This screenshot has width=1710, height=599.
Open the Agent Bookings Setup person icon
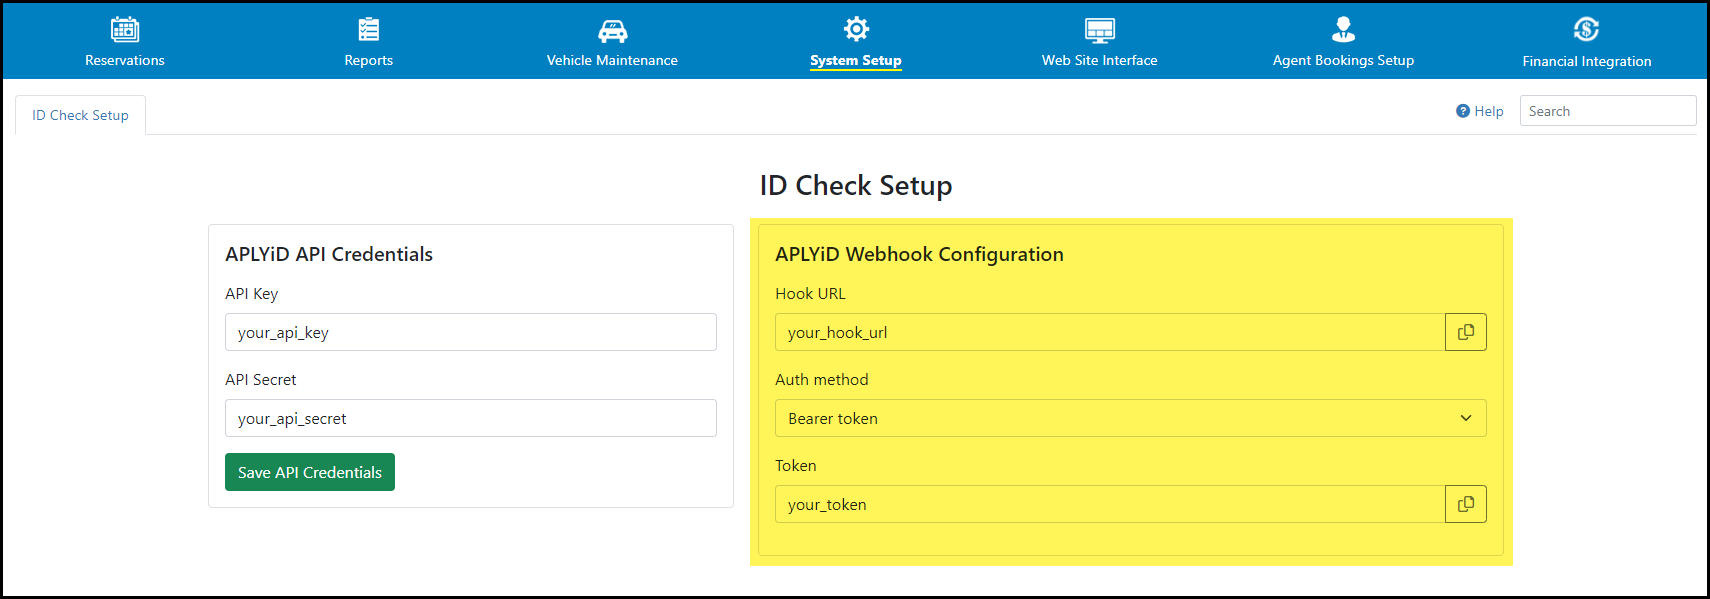pyautogui.click(x=1343, y=29)
